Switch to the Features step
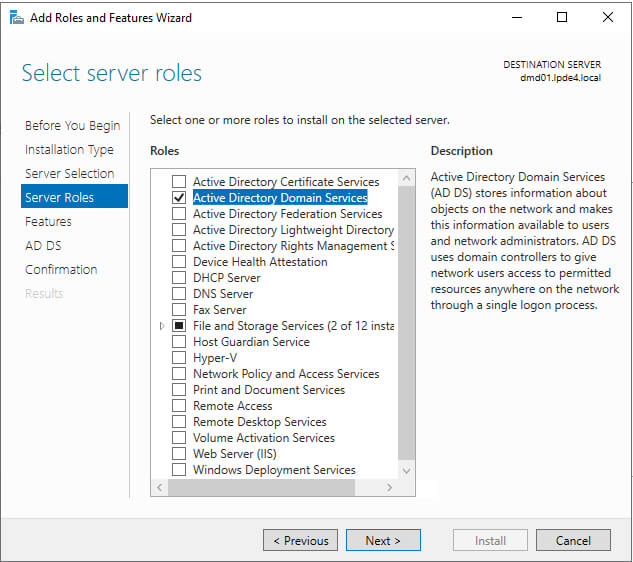 point(48,222)
